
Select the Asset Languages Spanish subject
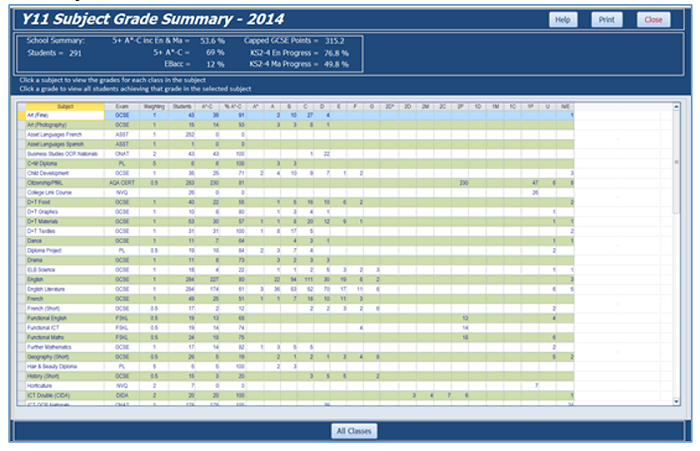(65, 144)
